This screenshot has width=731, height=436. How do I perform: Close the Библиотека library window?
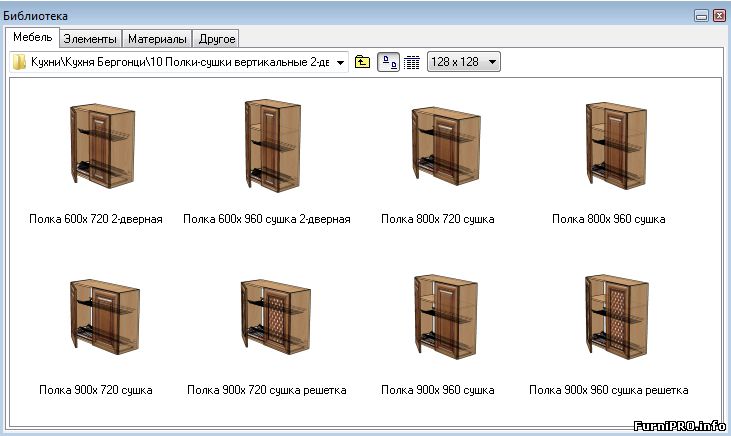tap(718, 16)
